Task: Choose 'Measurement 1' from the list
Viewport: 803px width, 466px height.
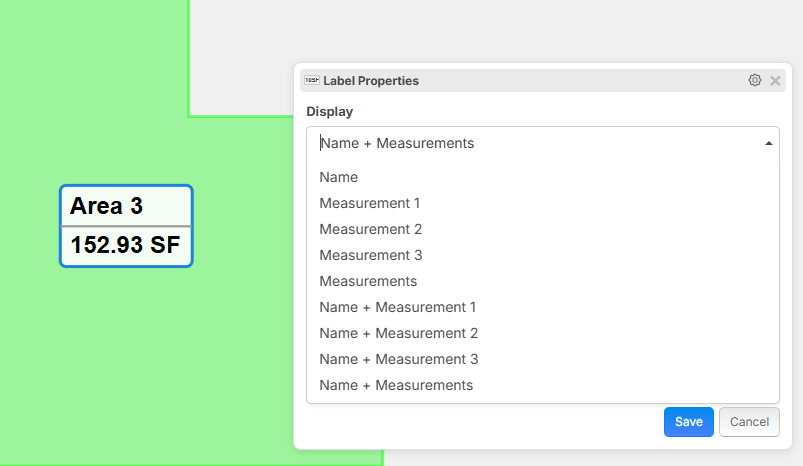Action: pos(369,203)
